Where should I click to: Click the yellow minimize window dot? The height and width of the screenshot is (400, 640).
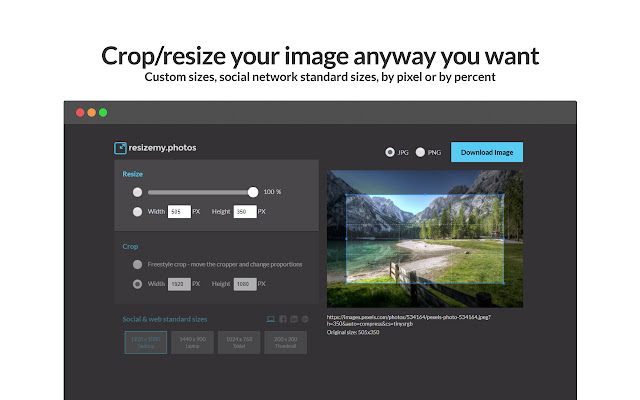tap(91, 113)
